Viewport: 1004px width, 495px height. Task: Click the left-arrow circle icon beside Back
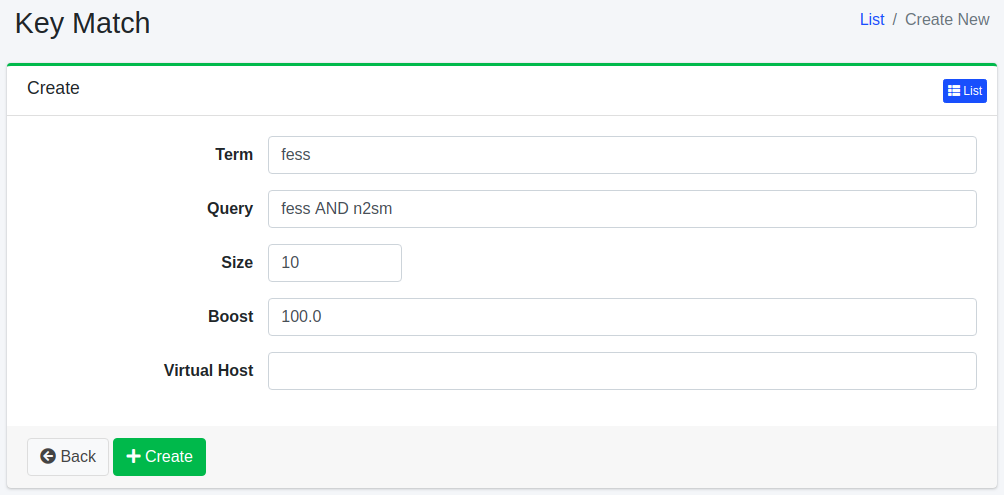[48, 457]
